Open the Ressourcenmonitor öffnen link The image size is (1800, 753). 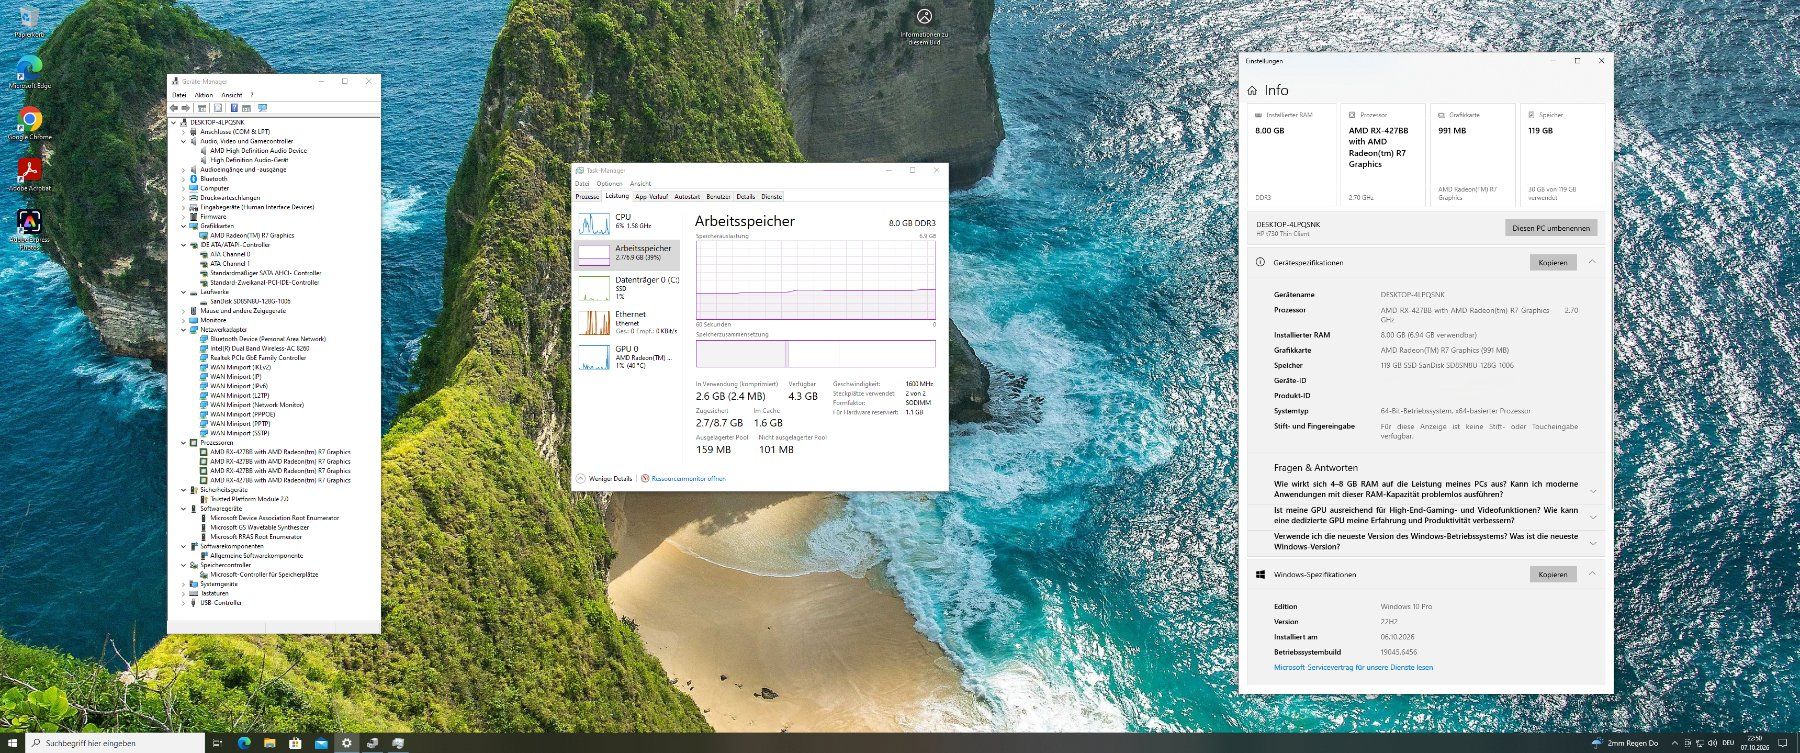click(x=689, y=479)
